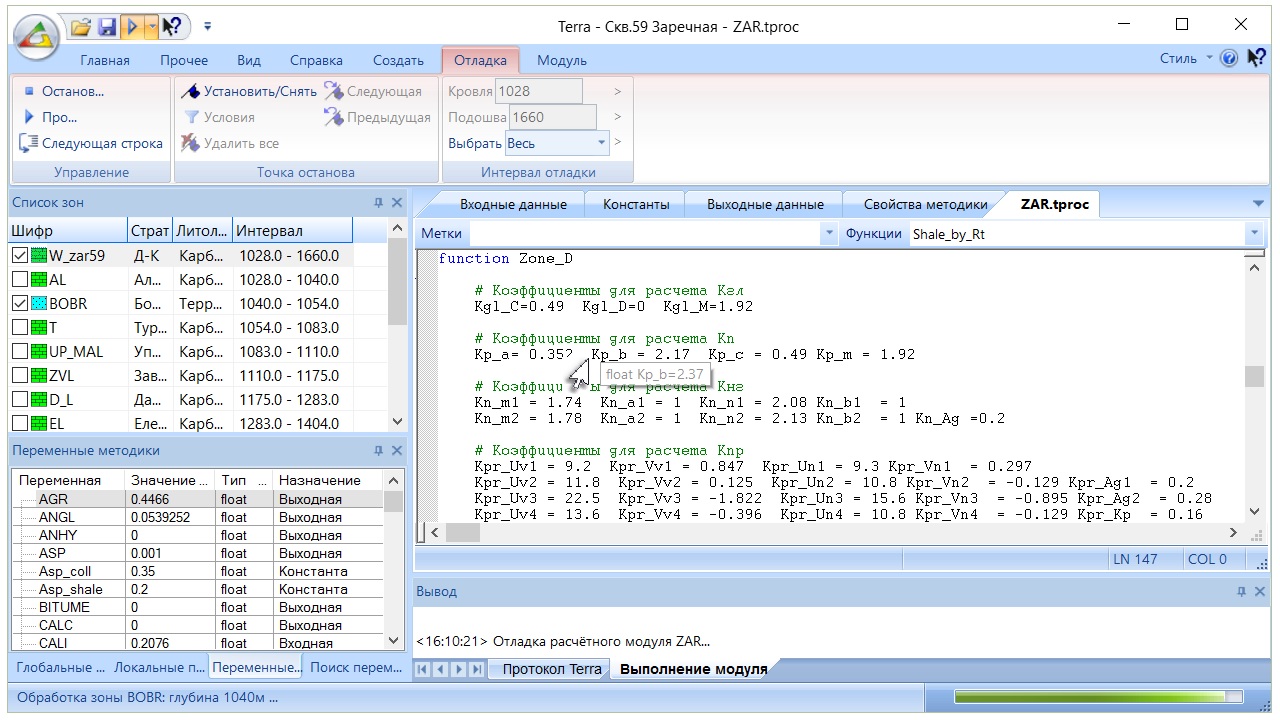Enable the AL zone checkbox
This screenshot has height=720, width=1280.
pos(20,280)
